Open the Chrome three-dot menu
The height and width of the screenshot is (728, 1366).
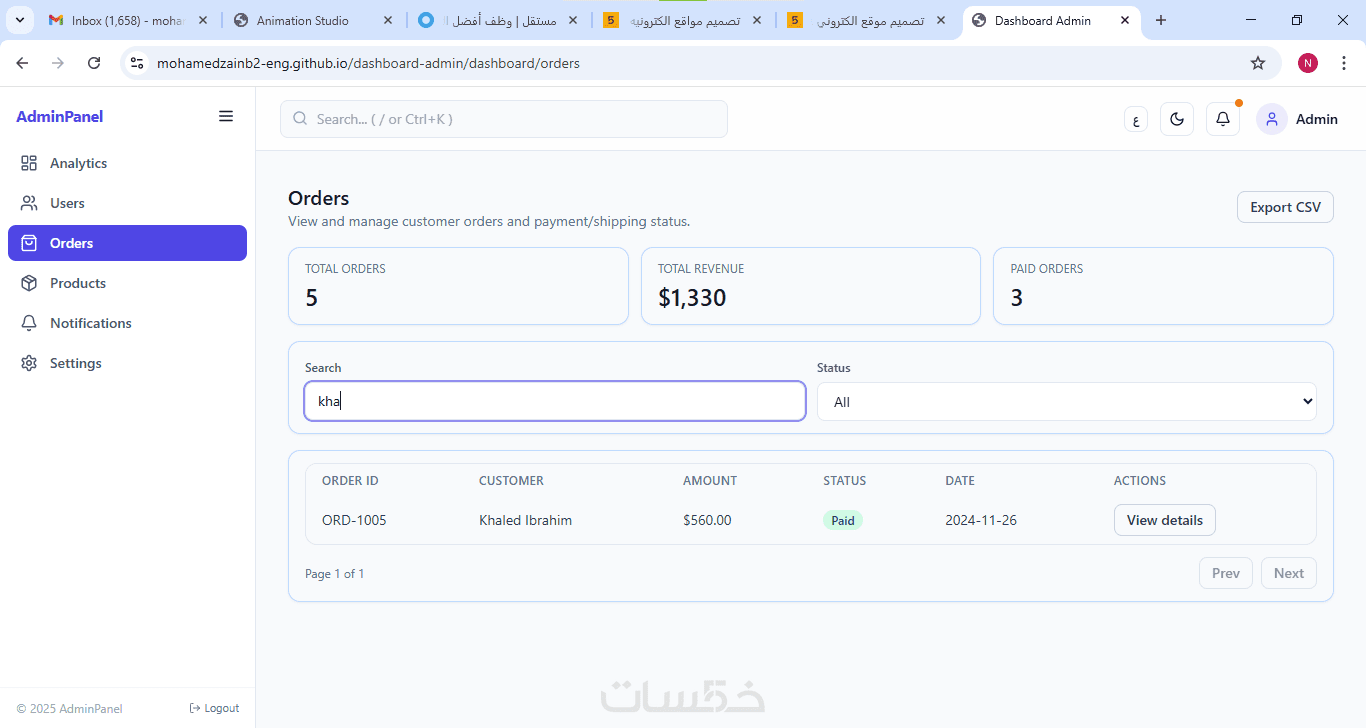coord(1344,63)
